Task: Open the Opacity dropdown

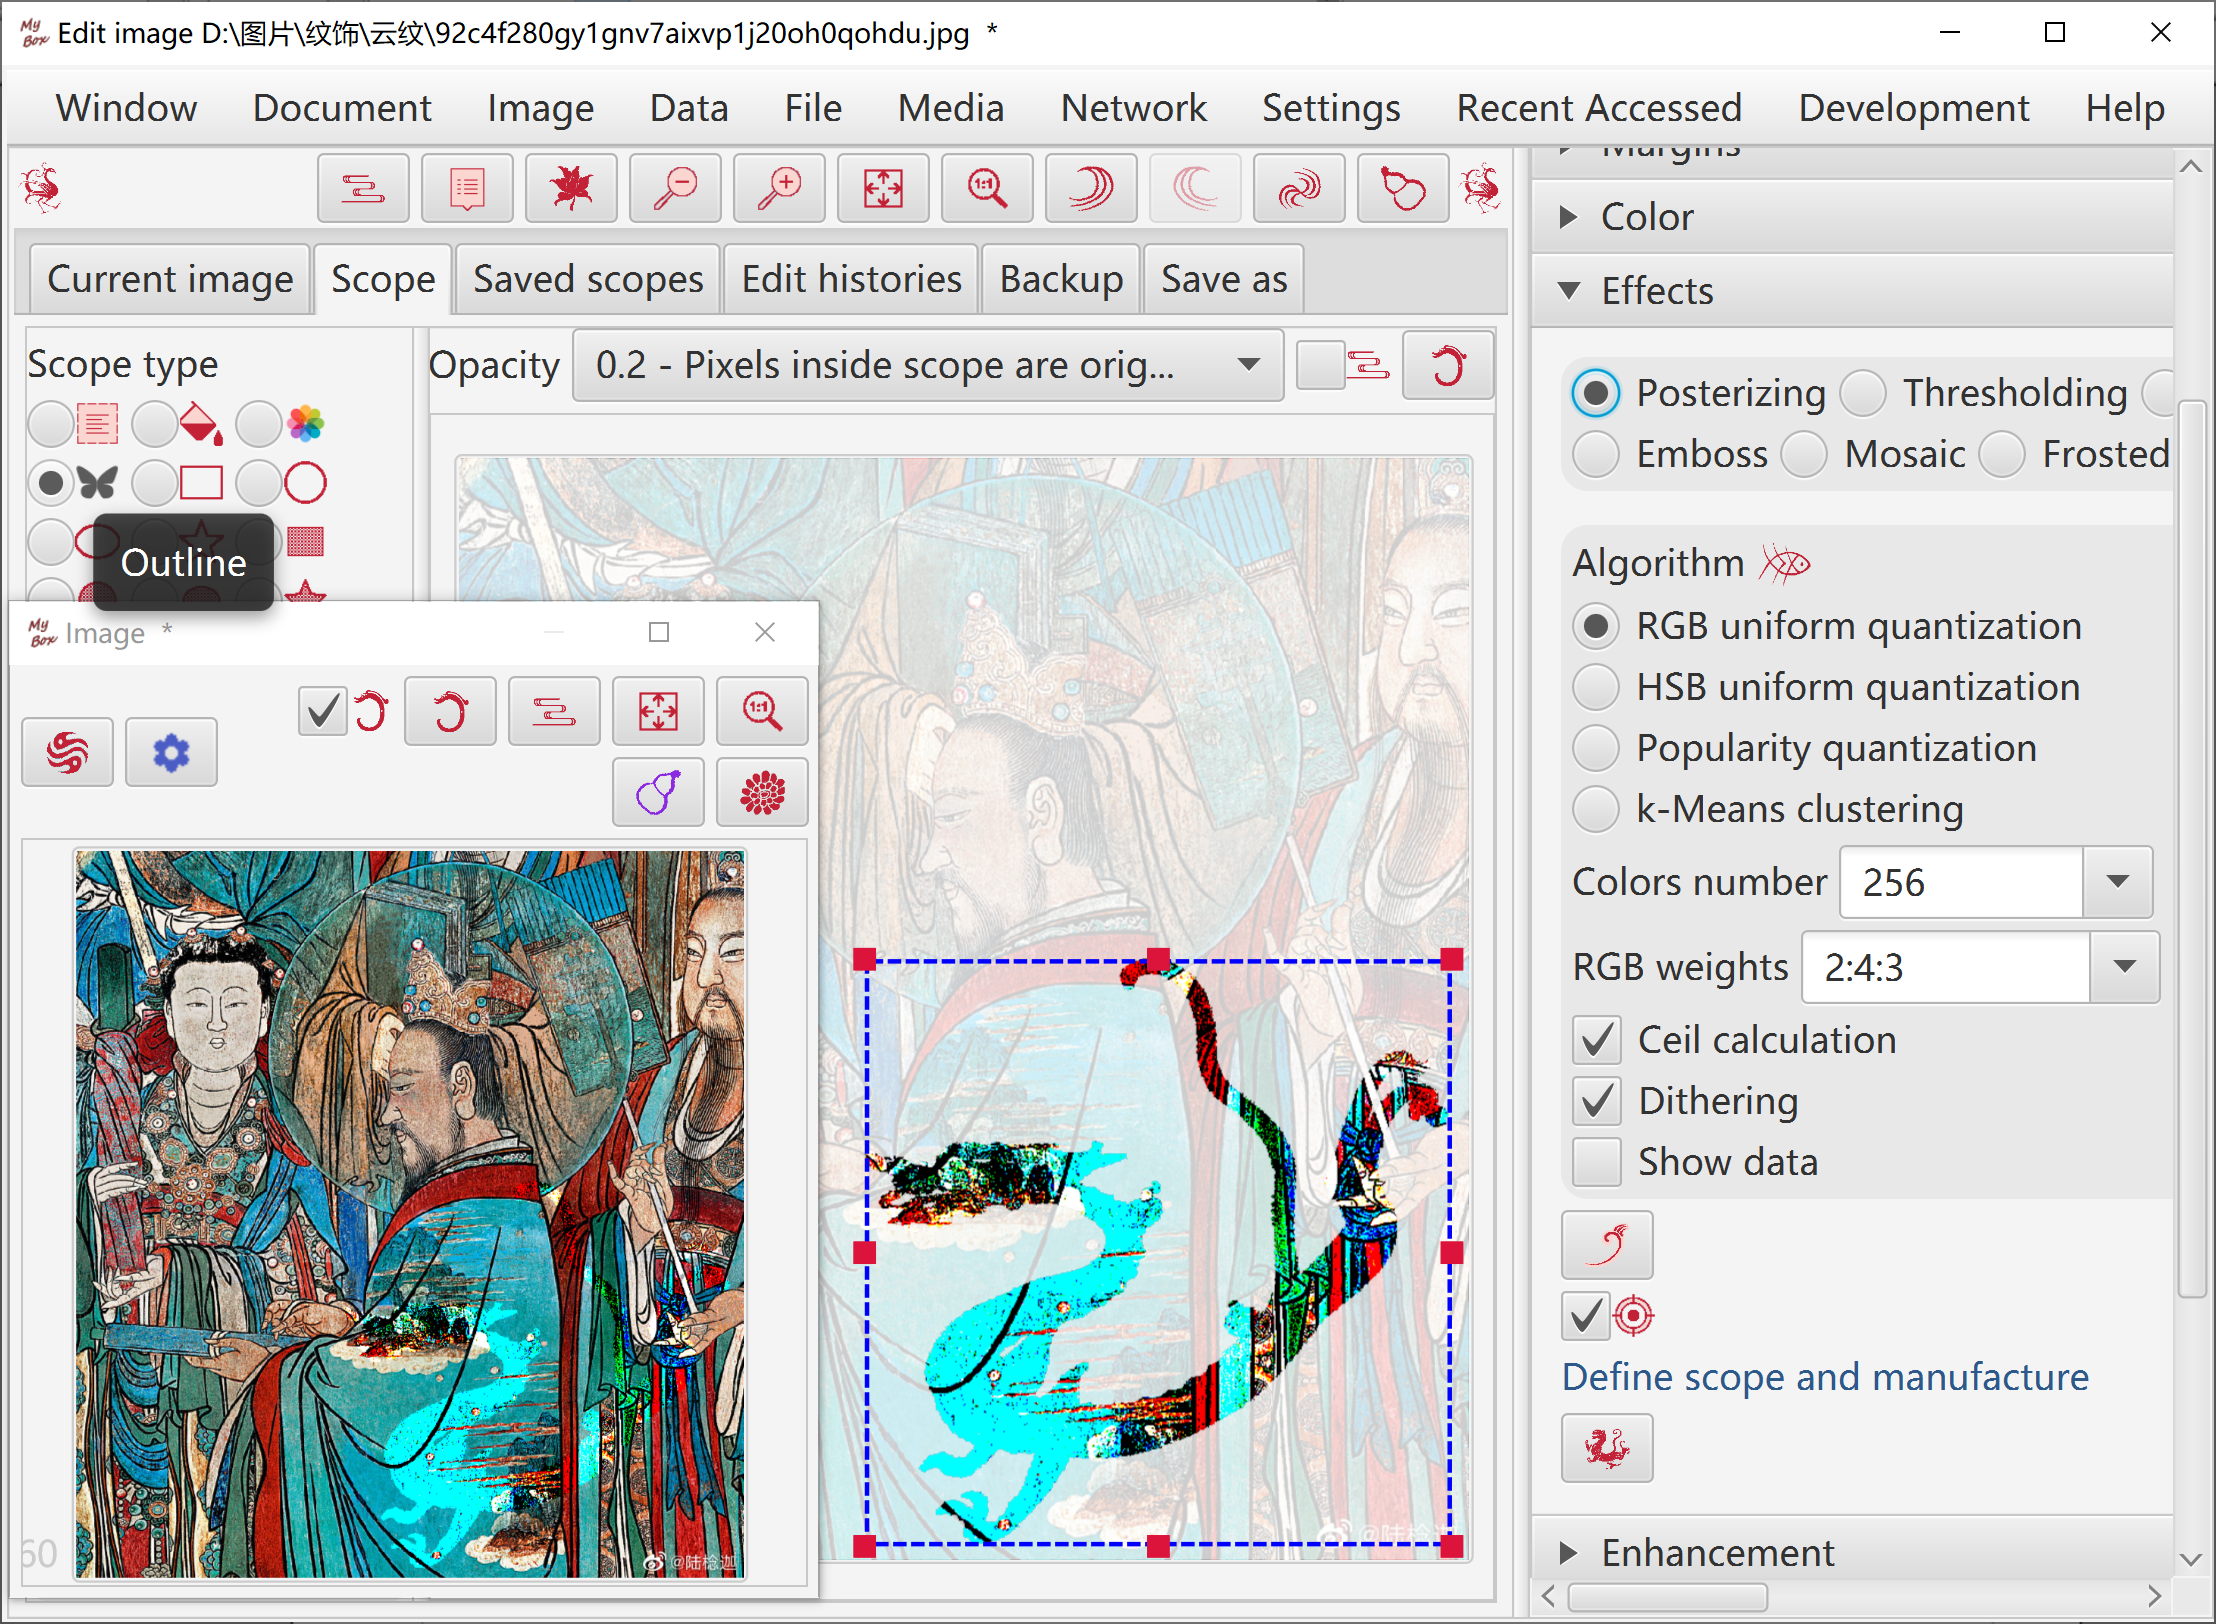Action: click(x=927, y=365)
